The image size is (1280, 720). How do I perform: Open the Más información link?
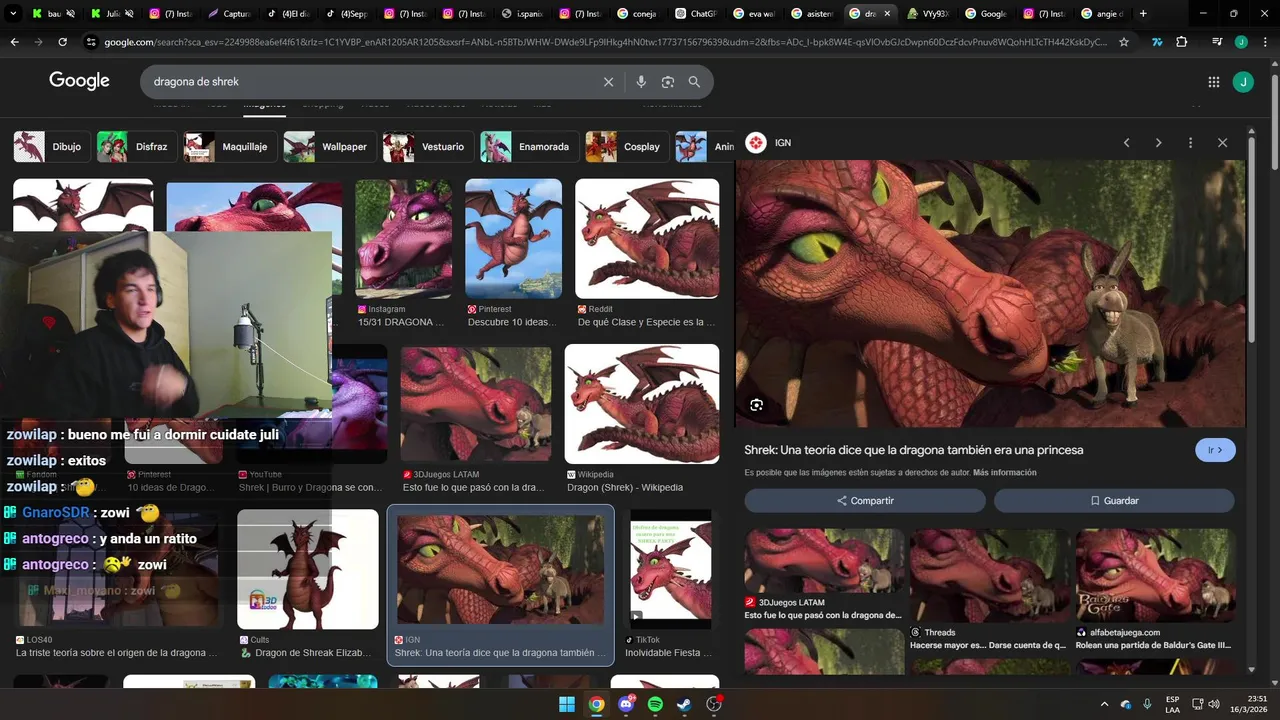[x=1005, y=473]
